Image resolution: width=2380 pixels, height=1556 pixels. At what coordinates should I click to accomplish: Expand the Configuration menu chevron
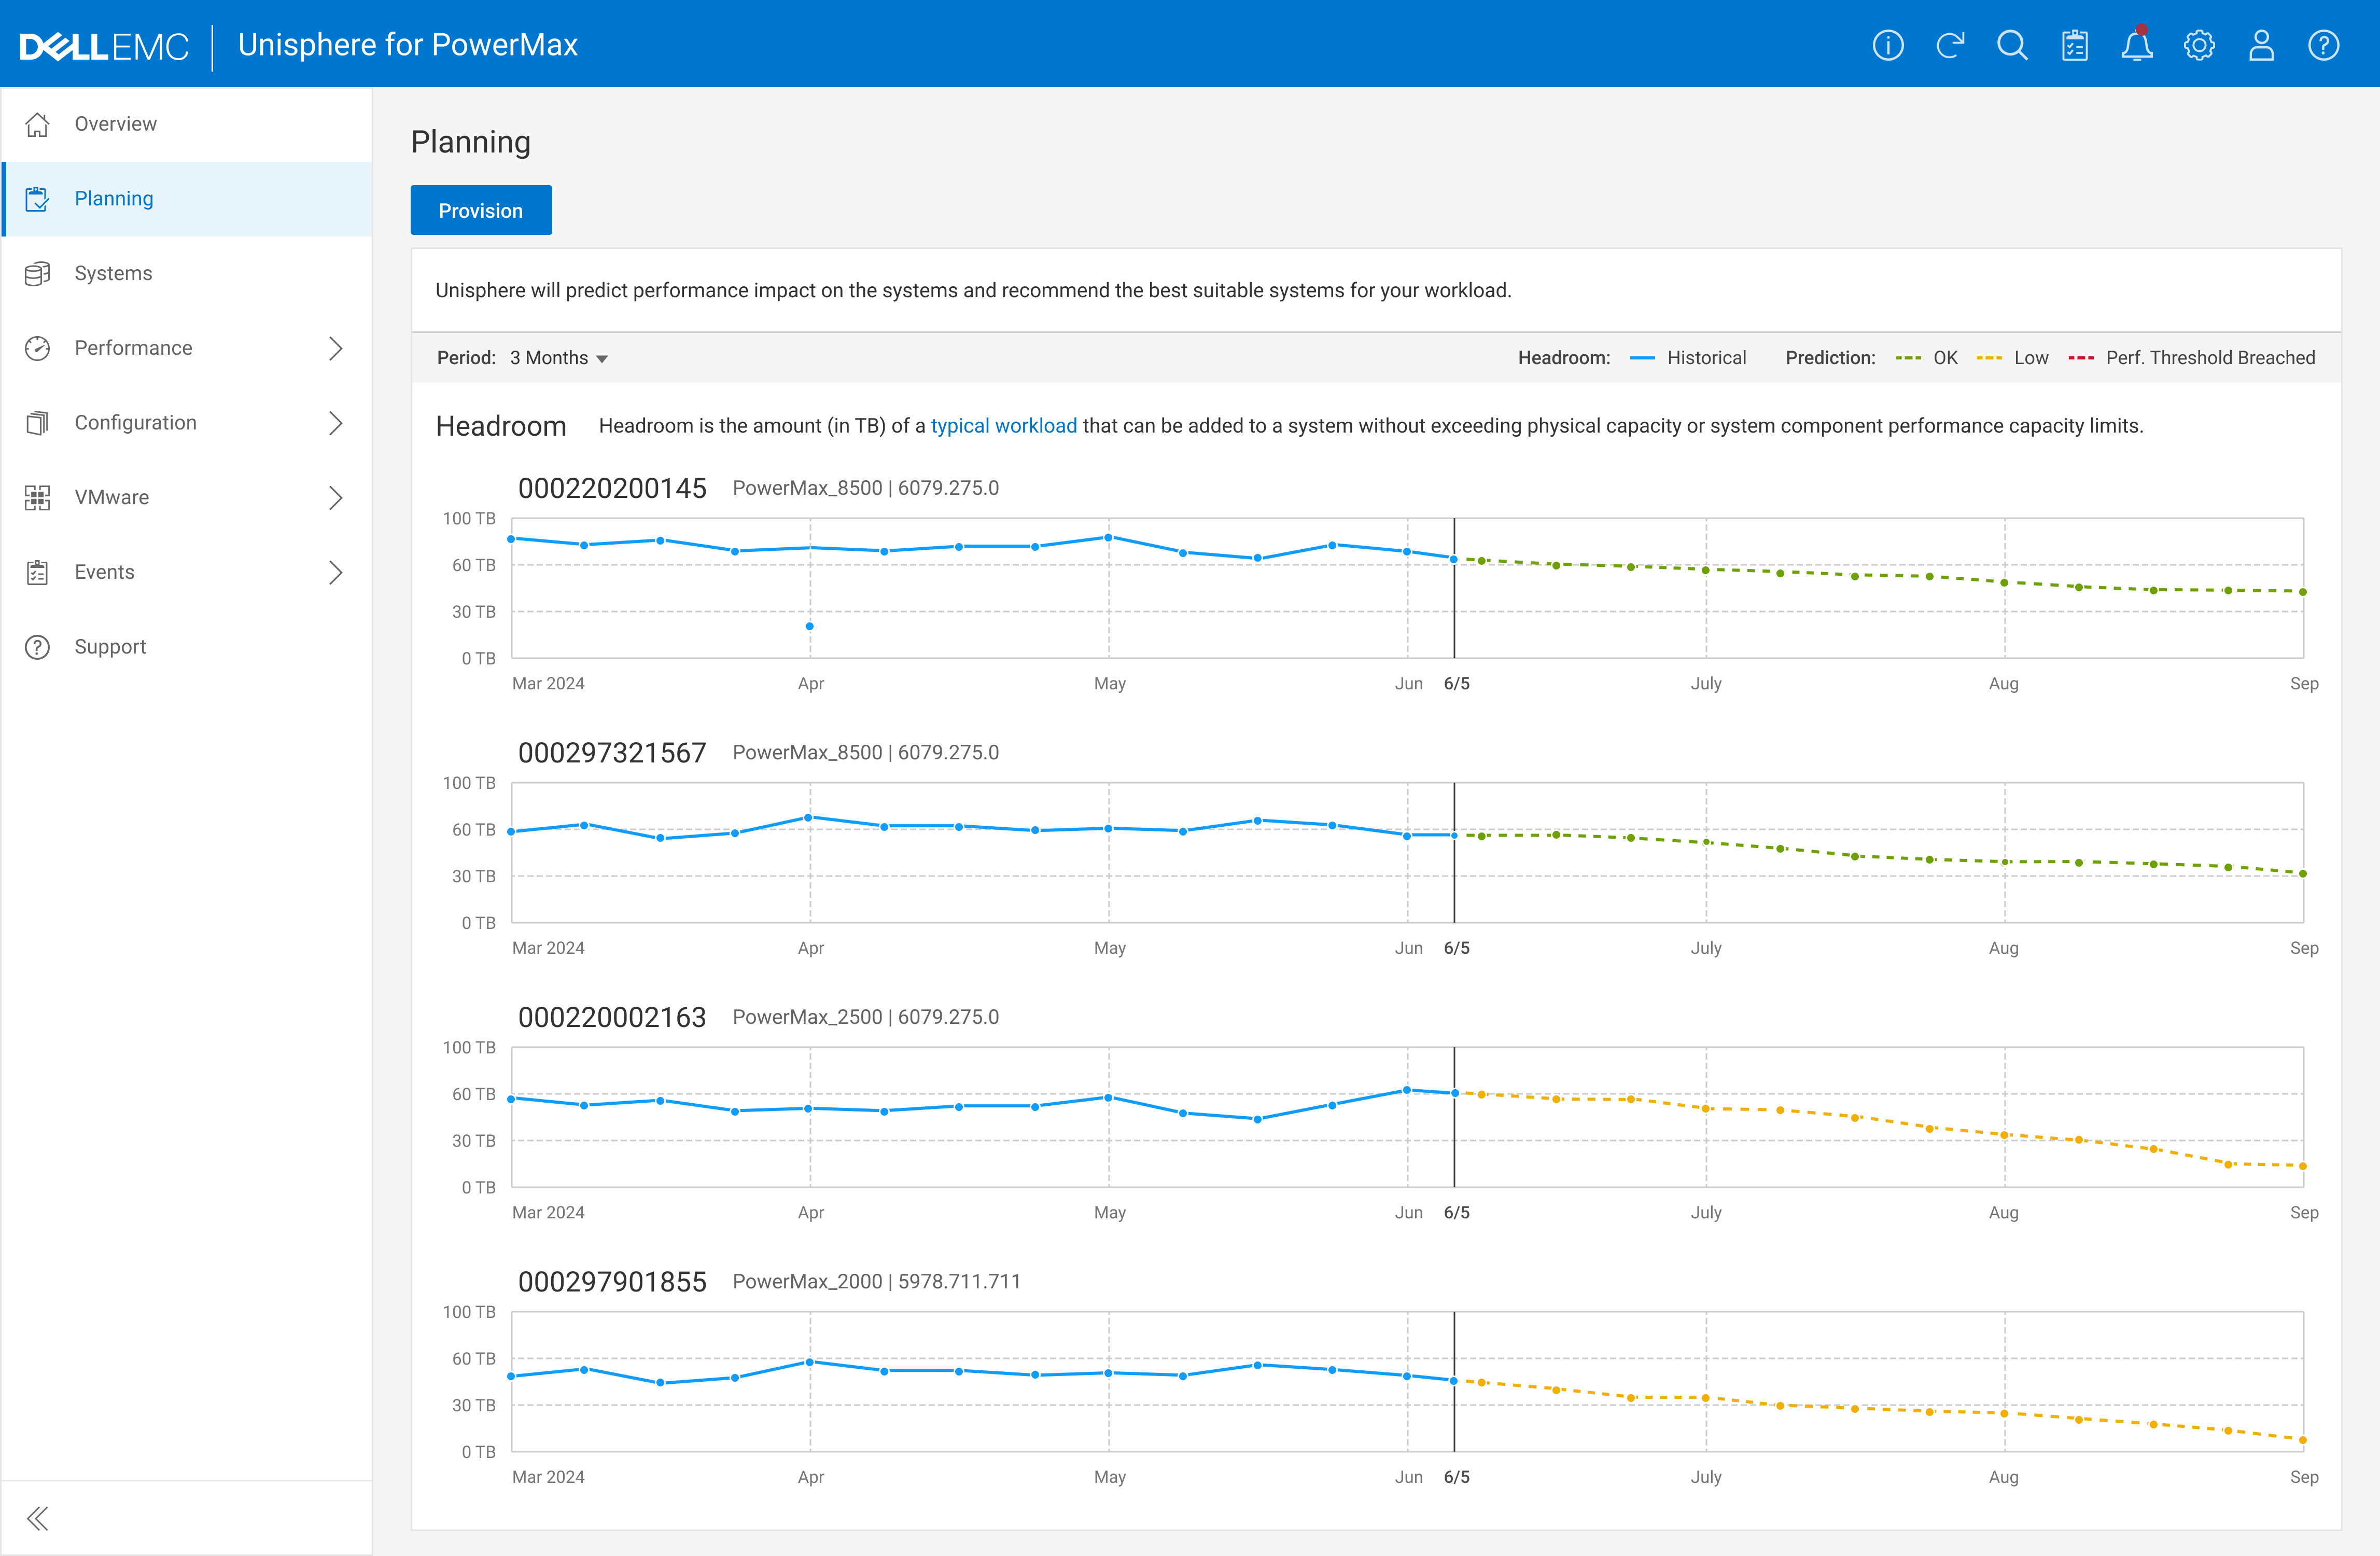click(336, 423)
